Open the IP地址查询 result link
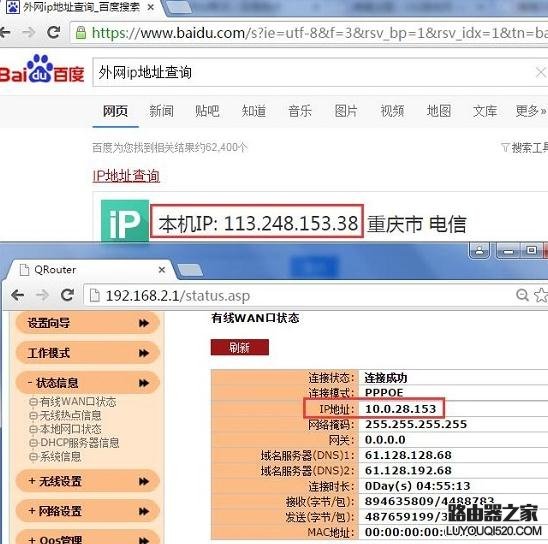 (x=126, y=176)
